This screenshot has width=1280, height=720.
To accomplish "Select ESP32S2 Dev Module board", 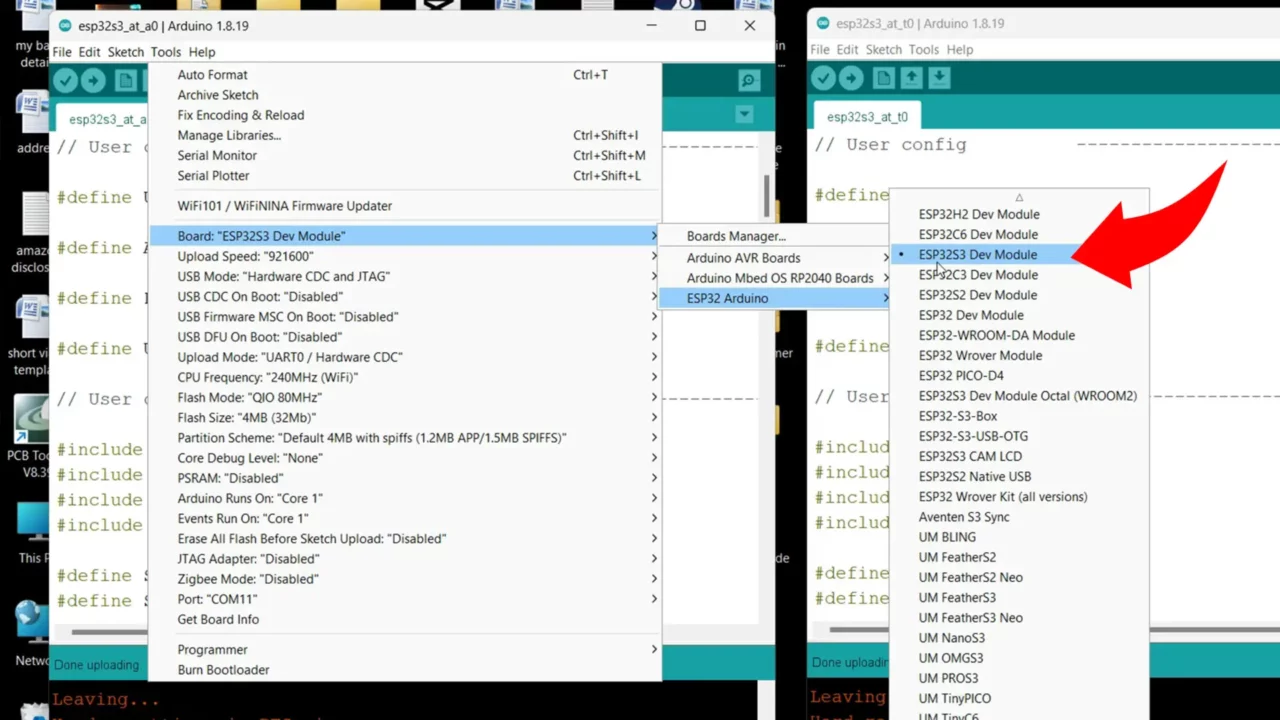I will 1019,295.
